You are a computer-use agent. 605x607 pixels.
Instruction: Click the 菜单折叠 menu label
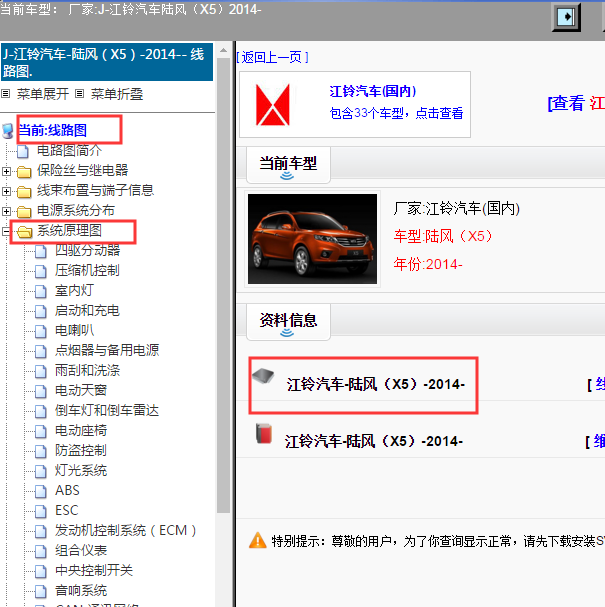(117, 94)
